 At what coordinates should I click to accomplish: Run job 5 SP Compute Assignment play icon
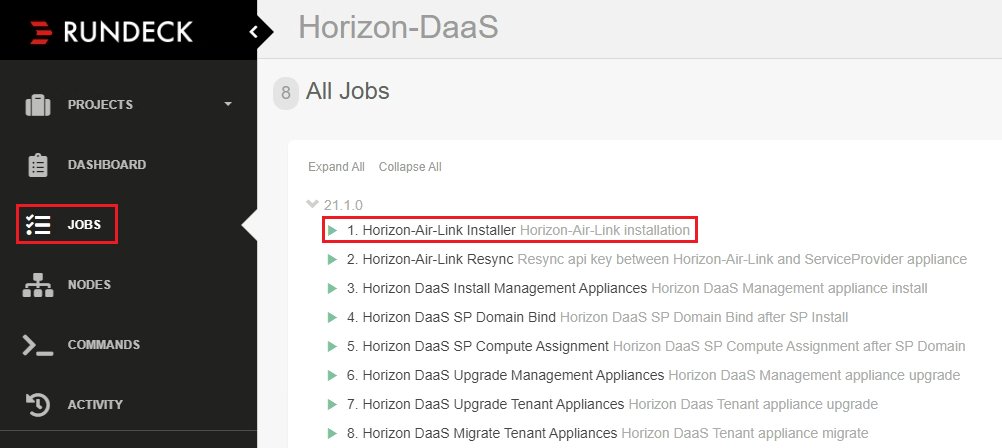click(x=332, y=346)
